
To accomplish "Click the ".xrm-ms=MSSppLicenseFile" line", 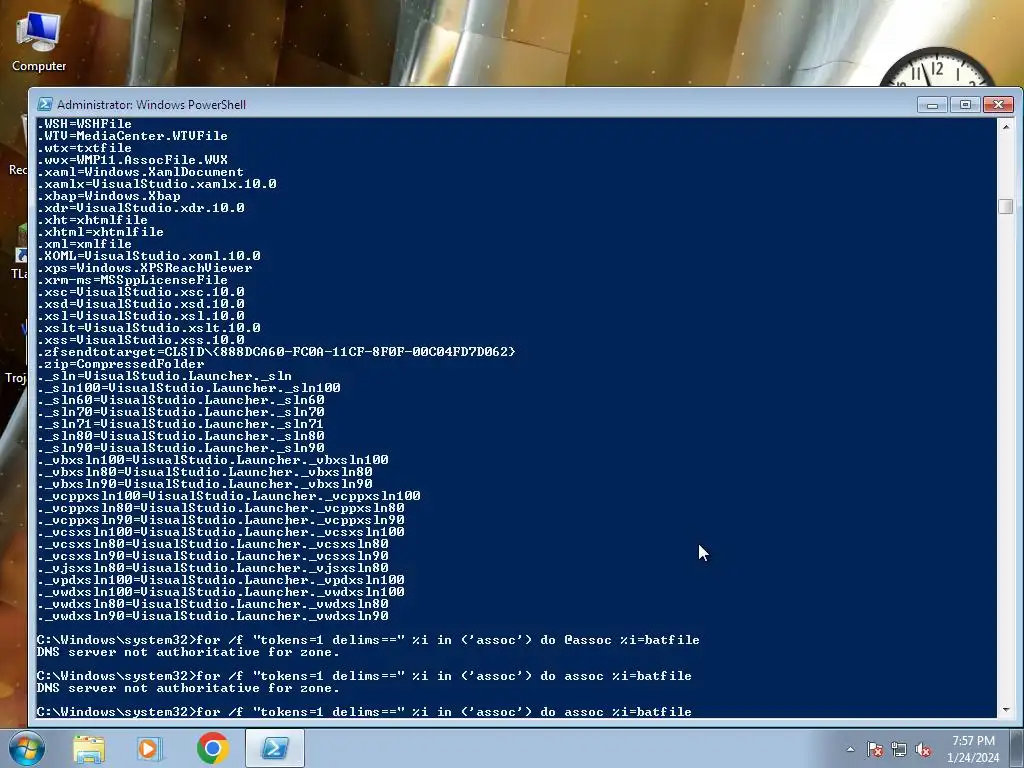I will (133, 280).
